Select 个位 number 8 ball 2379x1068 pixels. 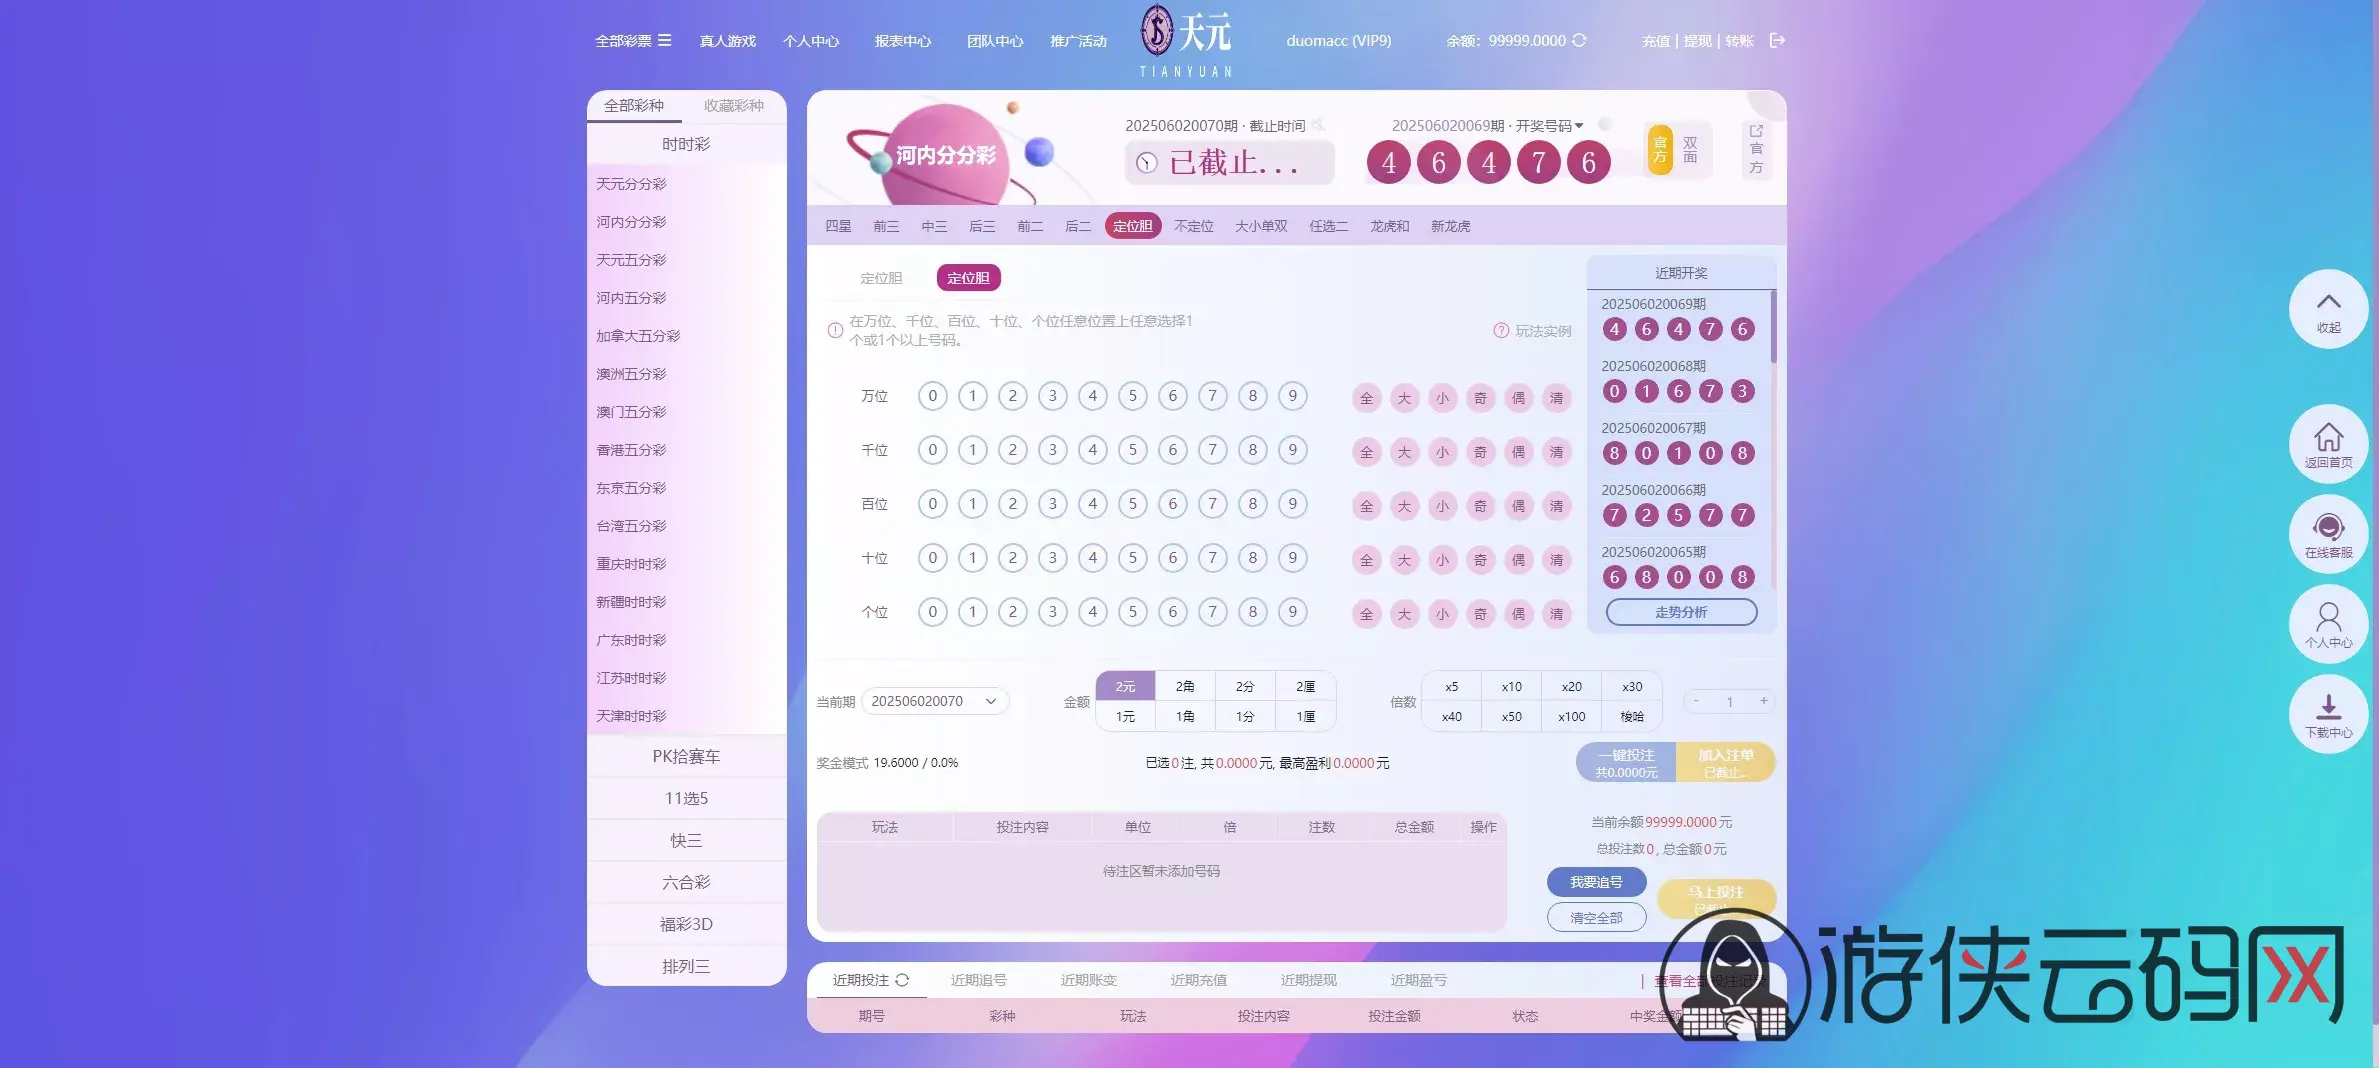[1253, 612]
